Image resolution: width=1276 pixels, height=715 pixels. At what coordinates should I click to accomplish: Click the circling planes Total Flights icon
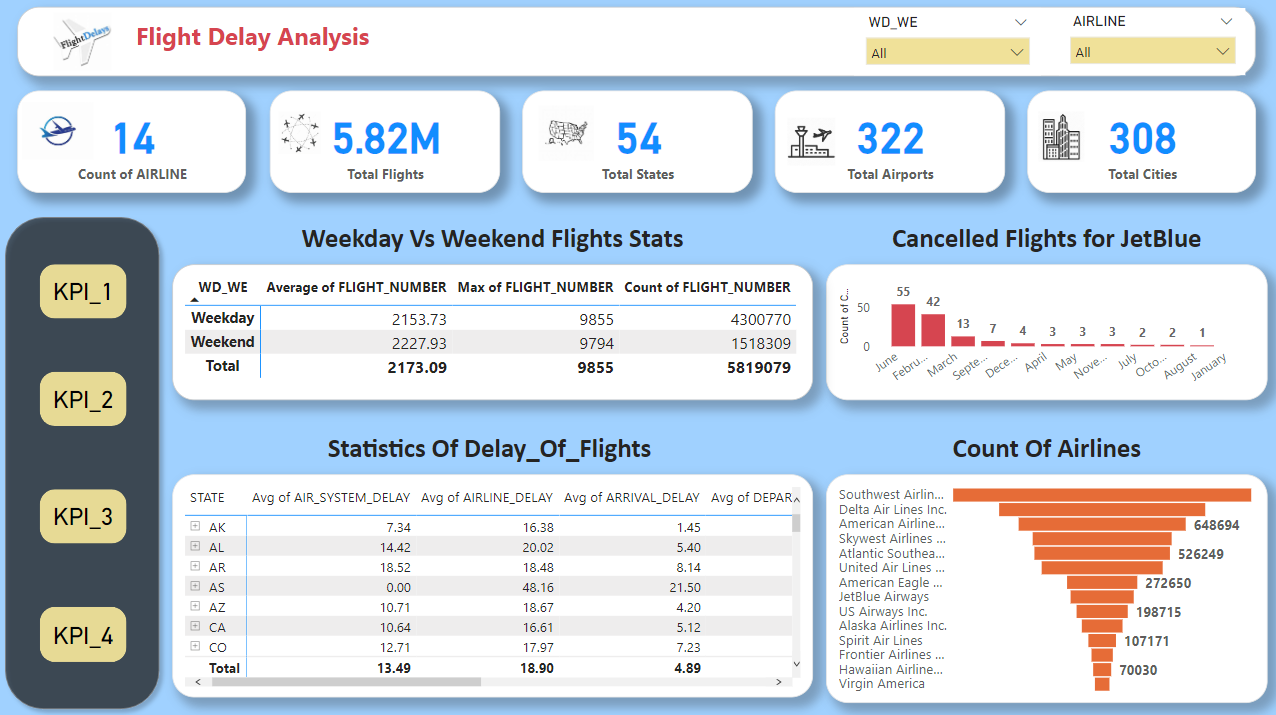299,134
